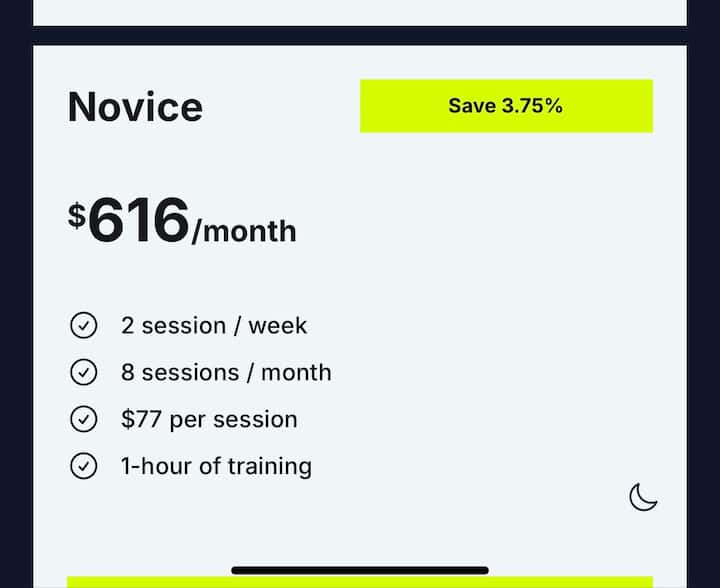Tap the "/month" billing period label
720x588 pixels.
pyautogui.click(x=244, y=232)
